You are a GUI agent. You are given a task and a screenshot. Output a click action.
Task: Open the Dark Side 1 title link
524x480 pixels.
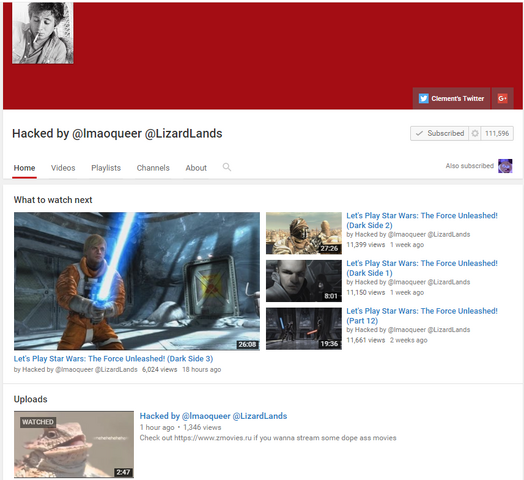click(x=422, y=268)
